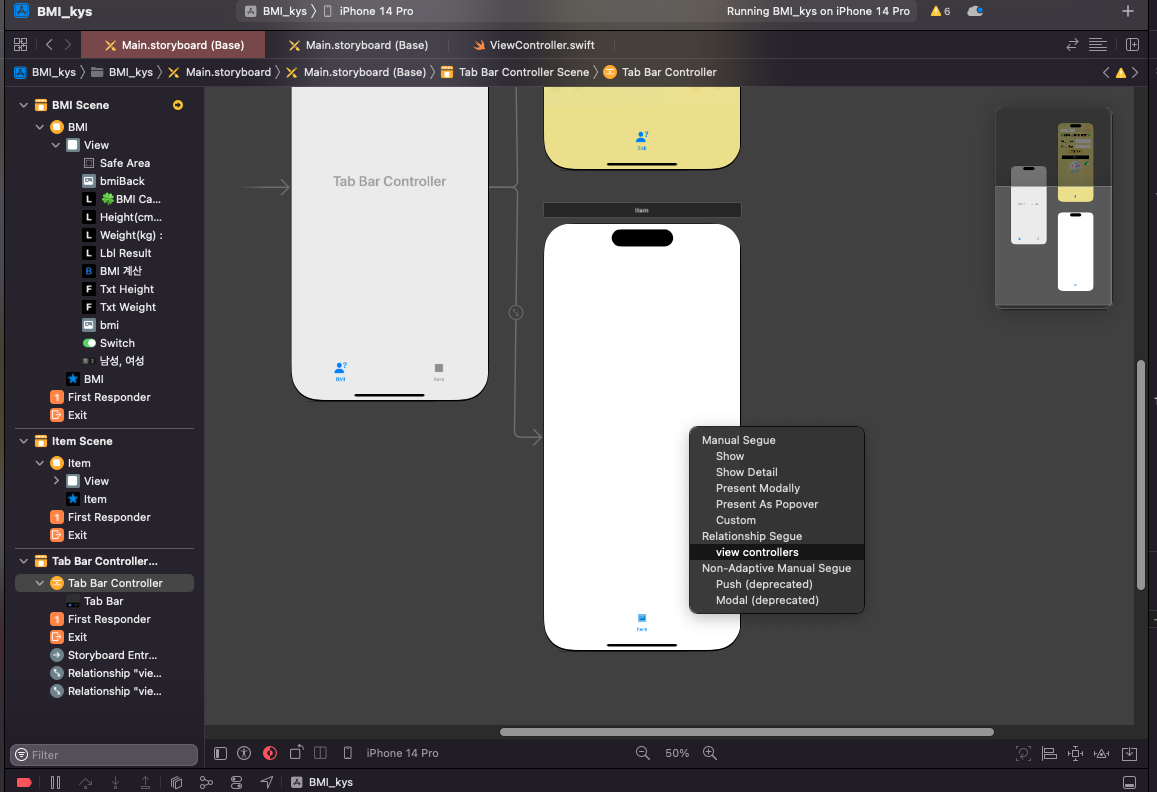Open the cloud status icon
This screenshot has width=1157, height=792.
[x=975, y=11]
